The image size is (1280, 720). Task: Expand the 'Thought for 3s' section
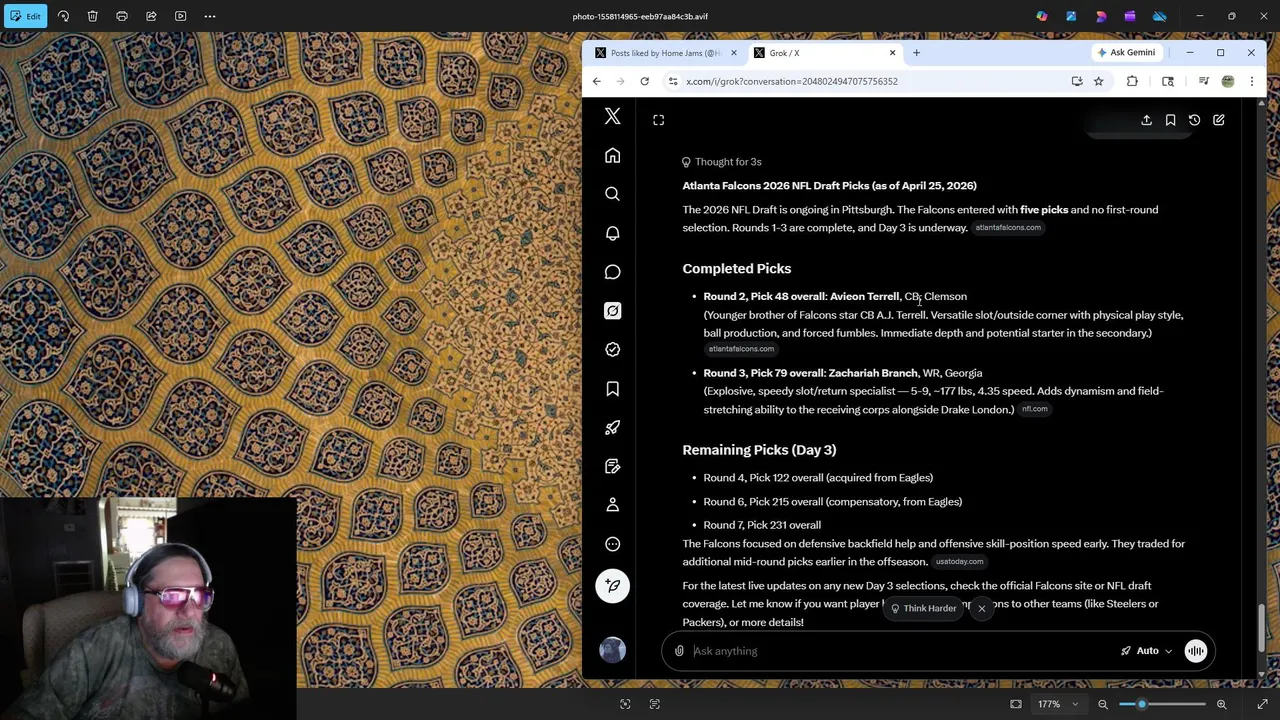pyautogui.click(x=722, y=162)
